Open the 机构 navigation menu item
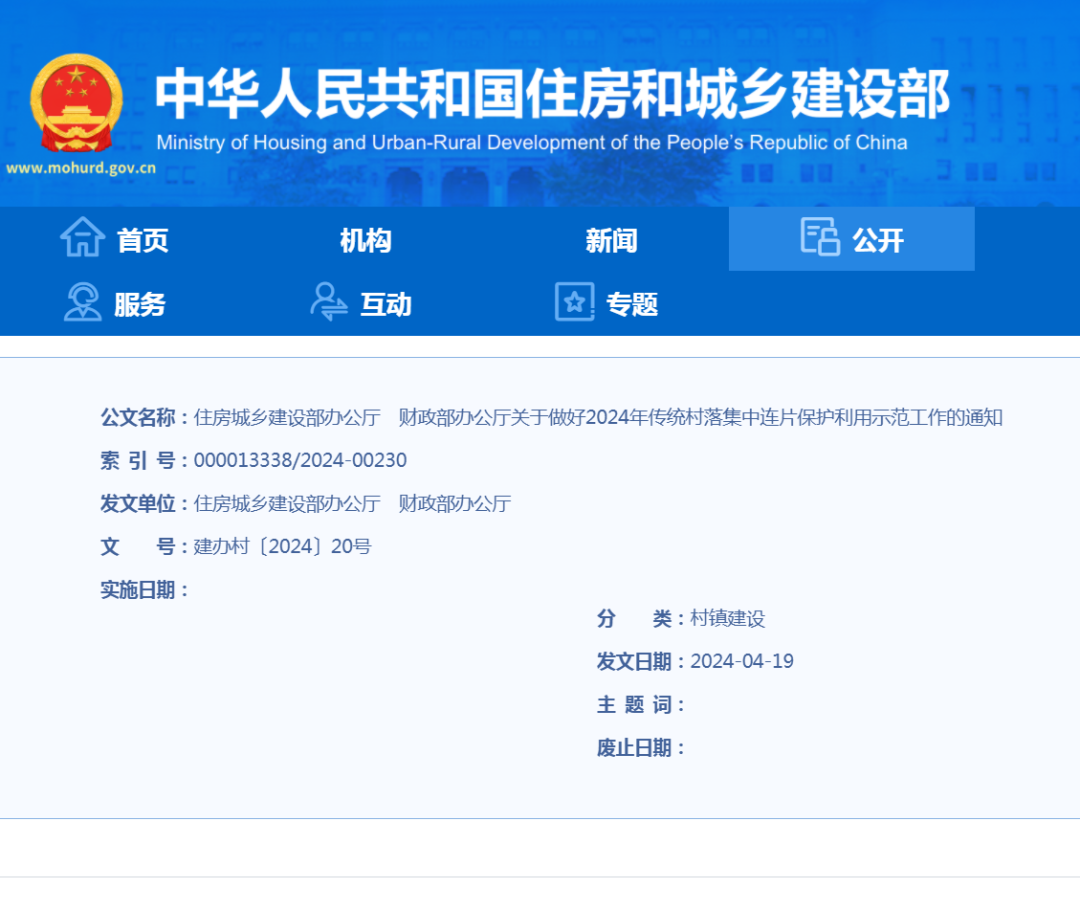Viewport: 1080px width, 910px height. [365, 241]
